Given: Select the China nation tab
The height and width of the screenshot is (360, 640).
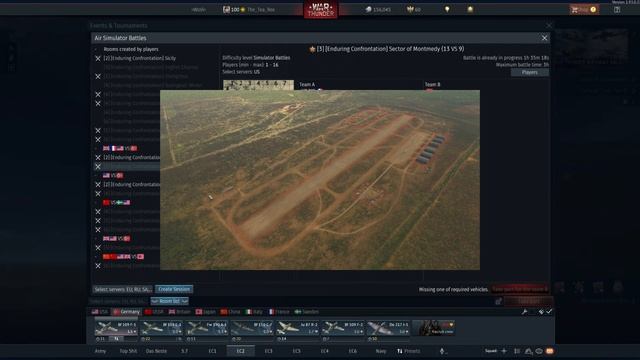Looking at the screenshot, I should [231, 312].
